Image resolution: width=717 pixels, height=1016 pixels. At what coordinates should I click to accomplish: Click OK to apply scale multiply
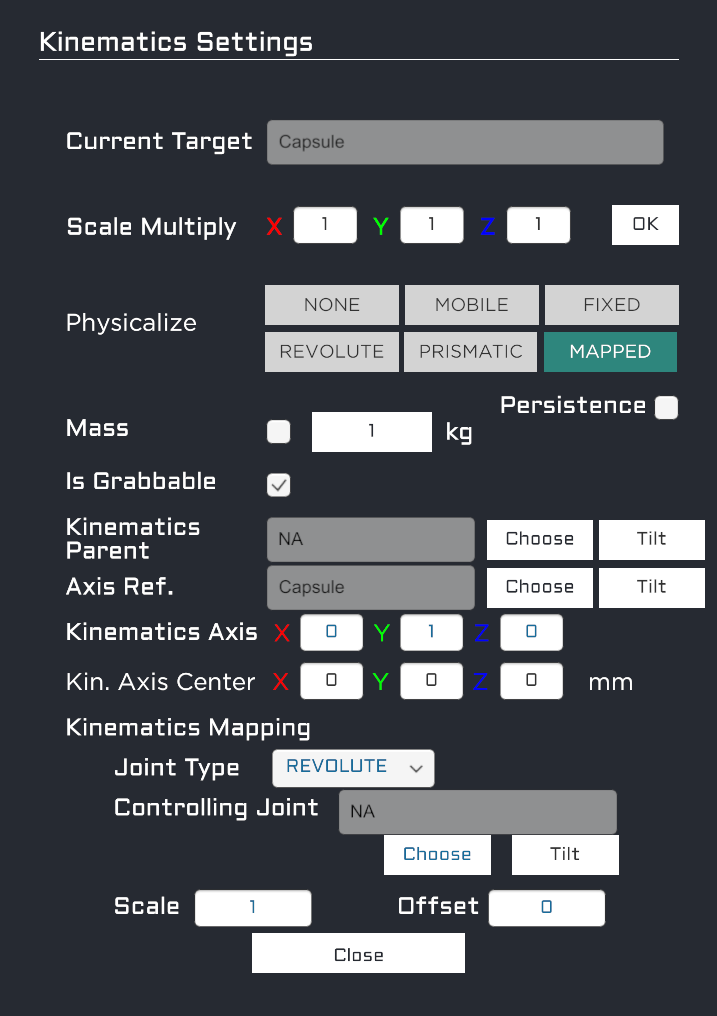[645, 225]
